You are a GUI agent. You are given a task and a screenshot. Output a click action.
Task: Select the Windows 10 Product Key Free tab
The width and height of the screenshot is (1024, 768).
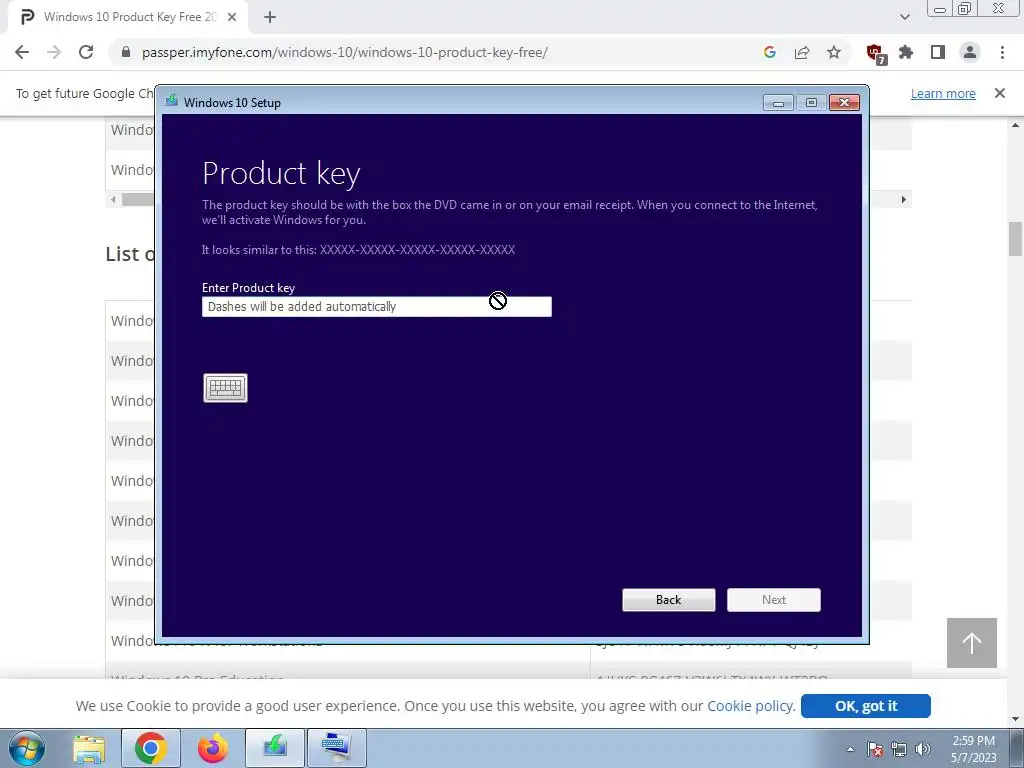click(x=129, y=17)
